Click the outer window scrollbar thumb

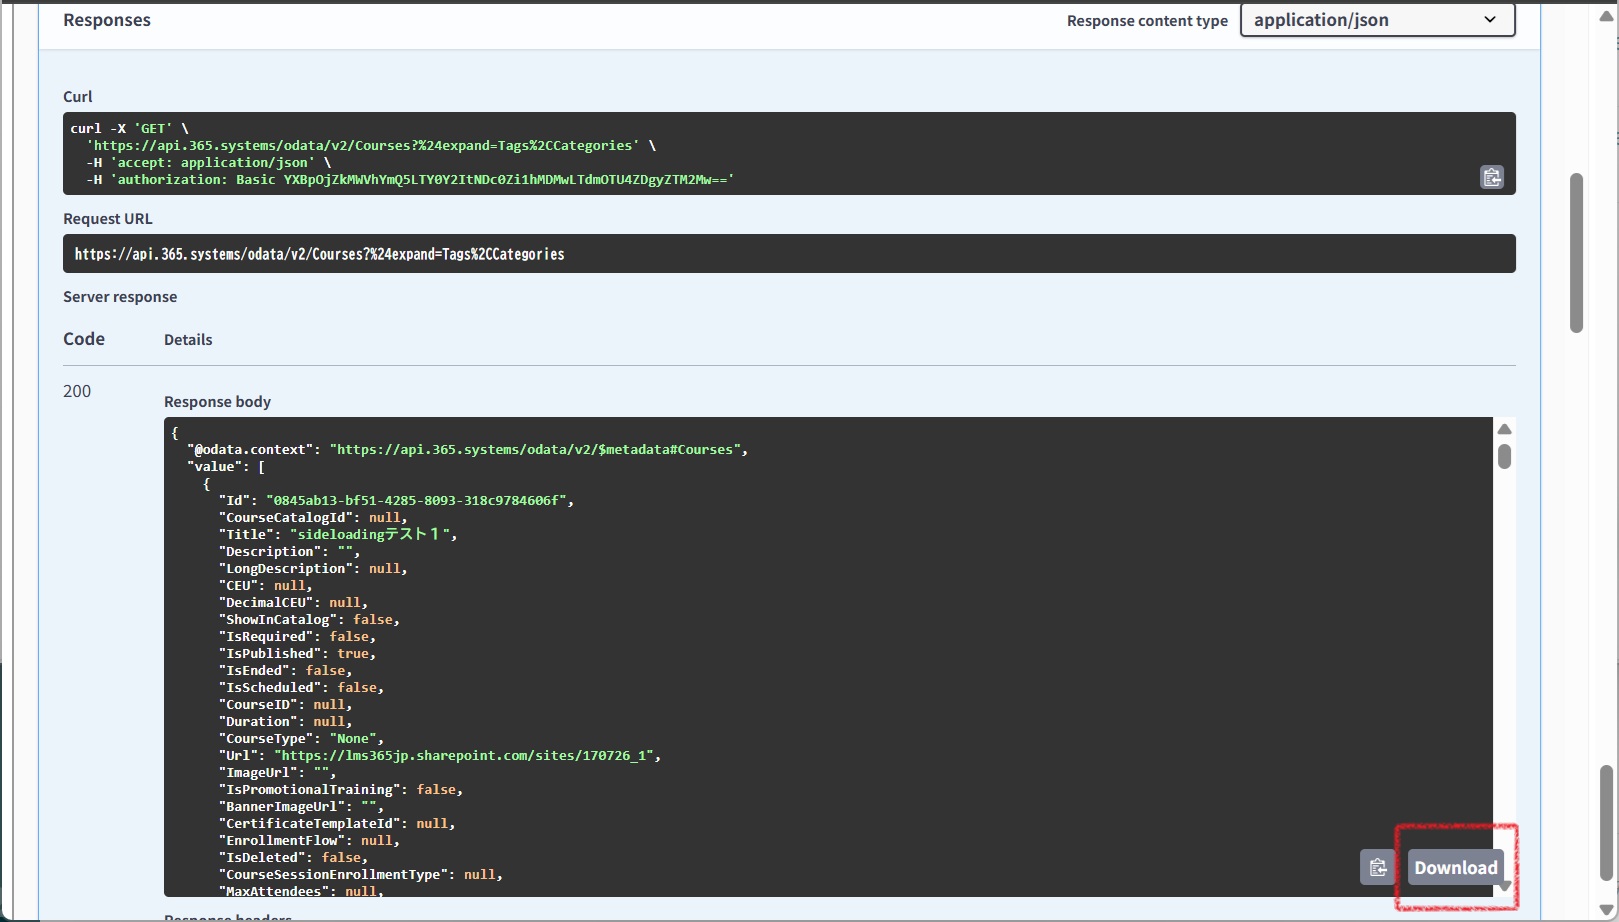(x=1606, y=822)
